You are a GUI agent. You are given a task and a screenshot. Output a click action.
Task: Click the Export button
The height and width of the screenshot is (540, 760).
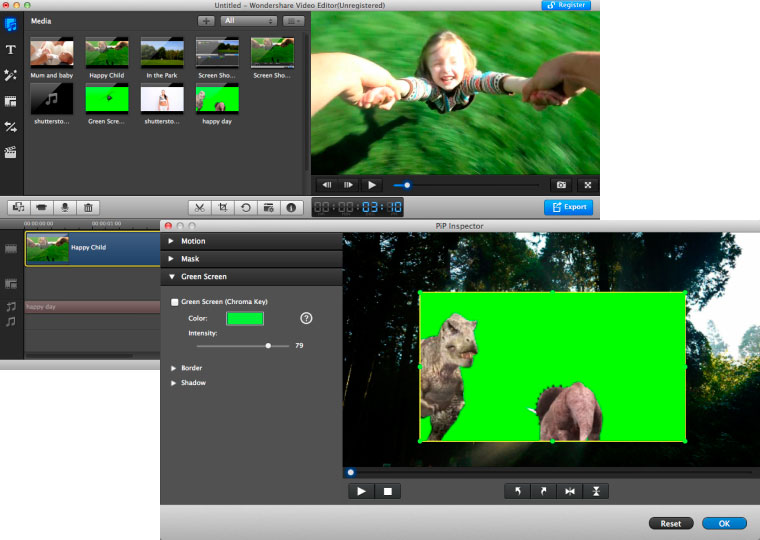point(568,207)
